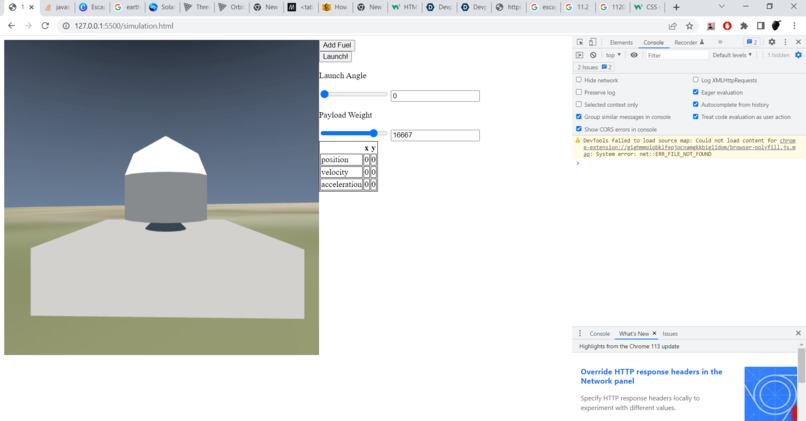Close the active simulation tab

coord(31,7)
